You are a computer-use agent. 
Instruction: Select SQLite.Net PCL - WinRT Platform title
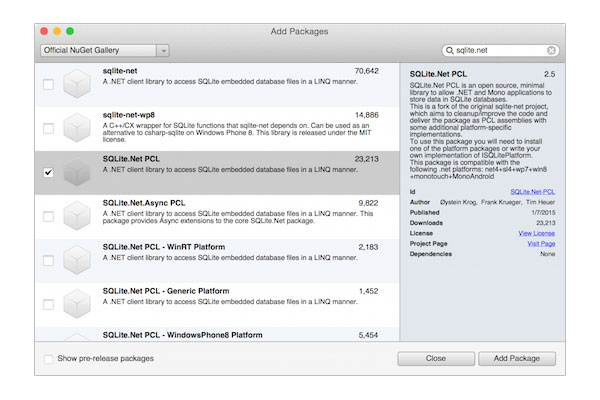[x=164, y=247]
